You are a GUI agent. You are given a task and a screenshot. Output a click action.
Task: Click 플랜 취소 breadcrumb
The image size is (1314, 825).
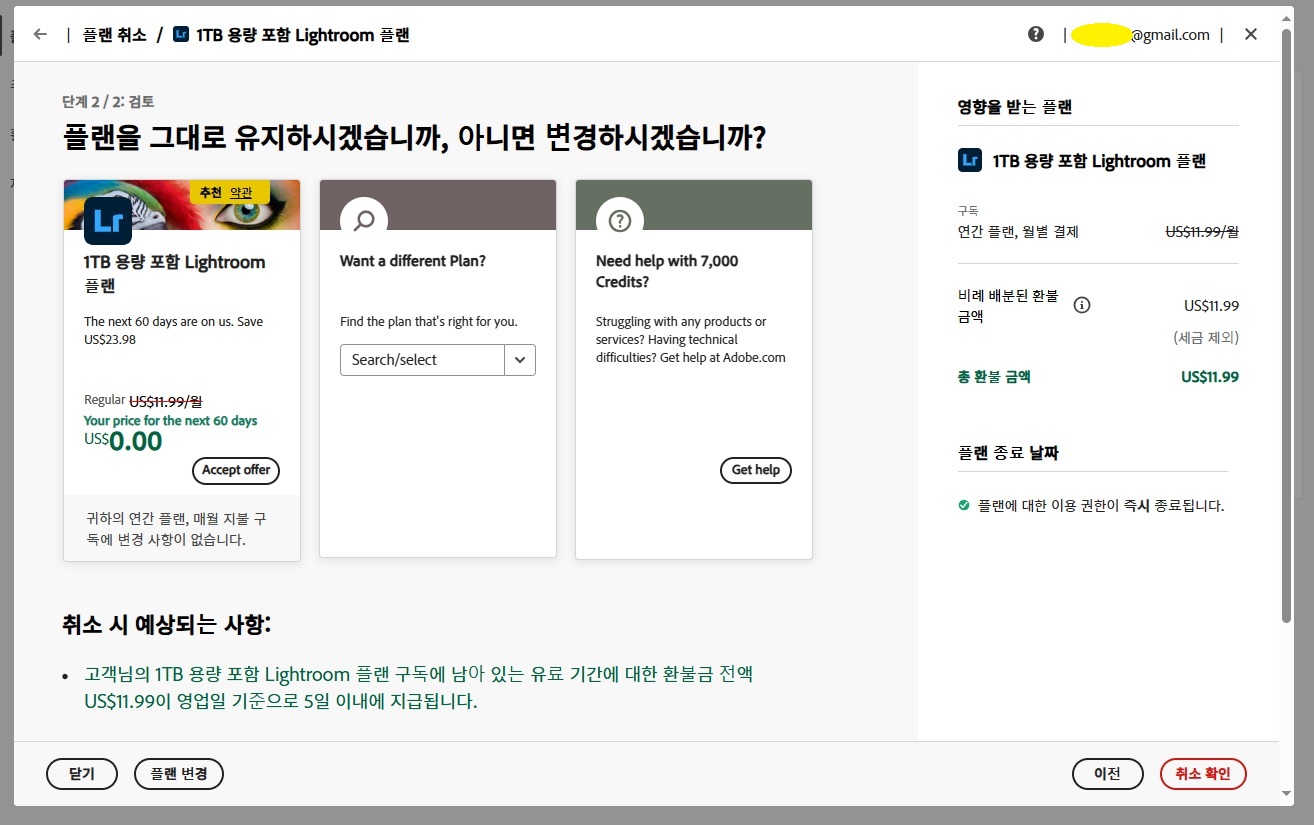(114, 34)
